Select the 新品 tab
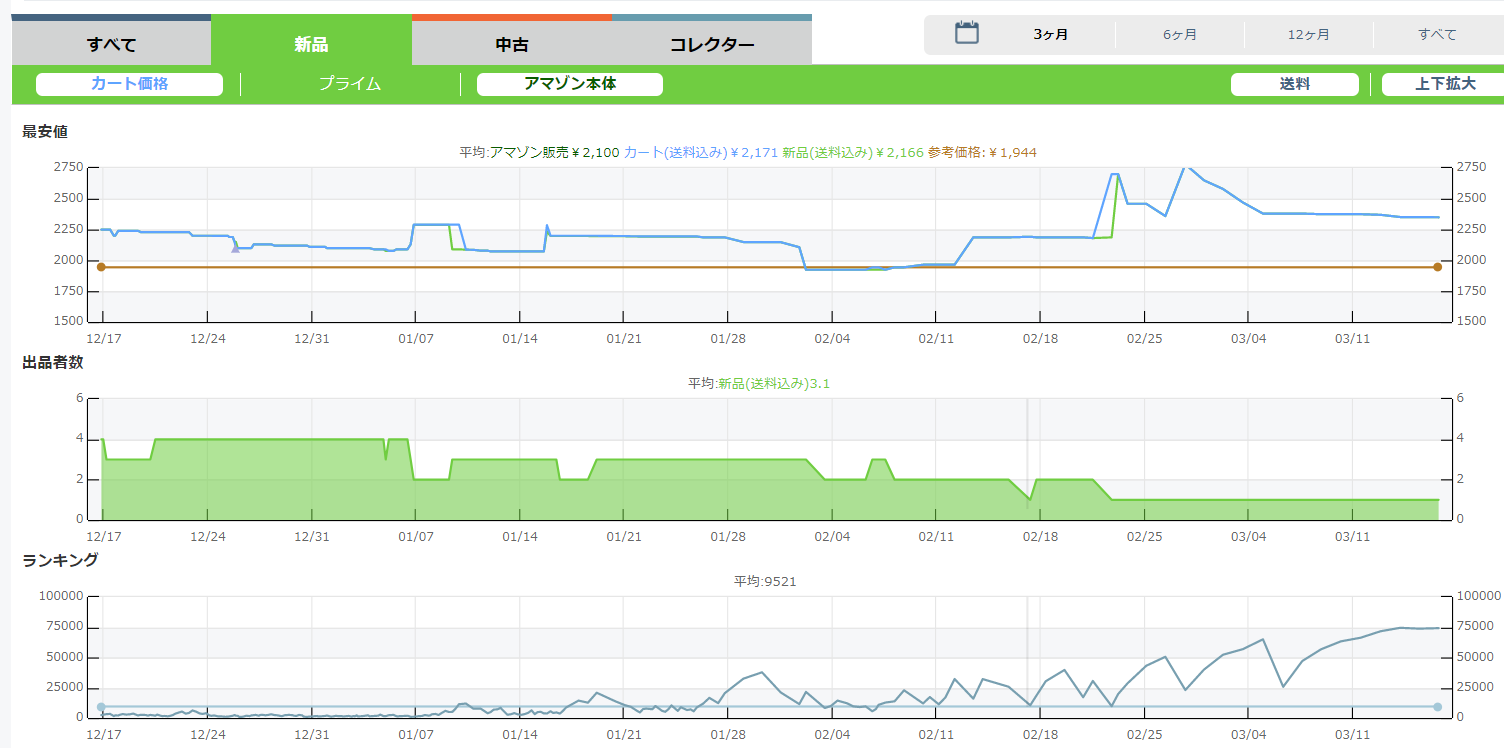The height and width of the screenshot is (748, 1504). tap(311, 44)
